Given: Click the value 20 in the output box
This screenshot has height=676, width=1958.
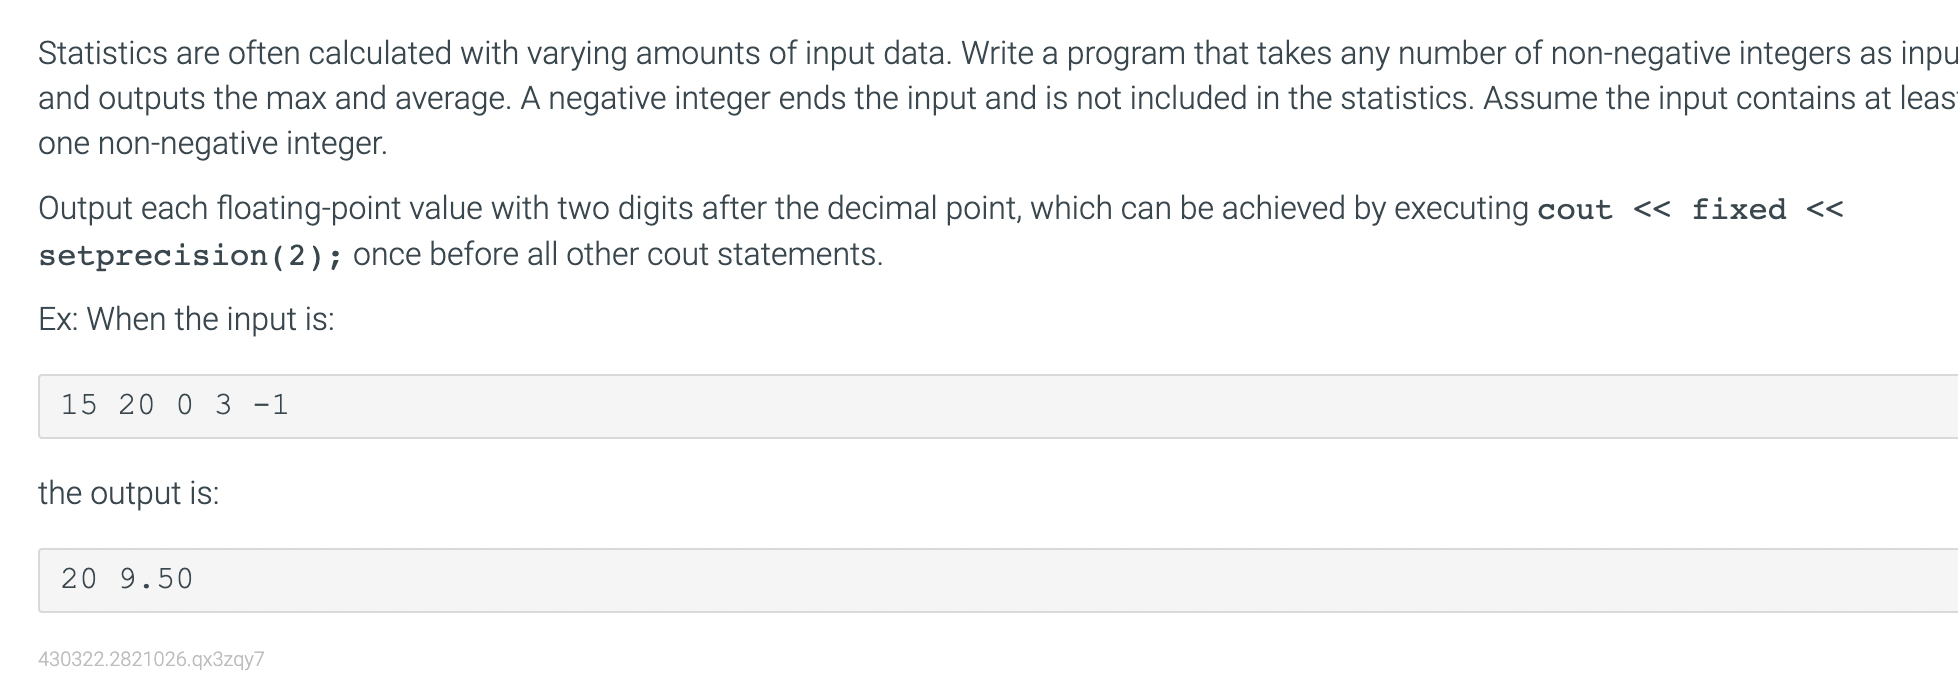Looking at the screenshot, I should [79, 579].
